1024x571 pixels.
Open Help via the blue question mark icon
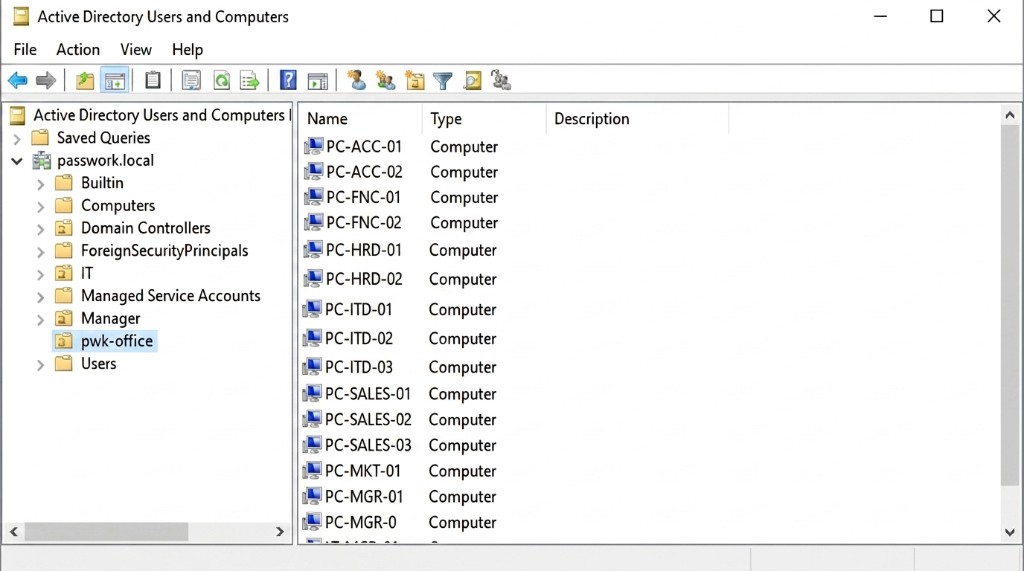(288, 80)
